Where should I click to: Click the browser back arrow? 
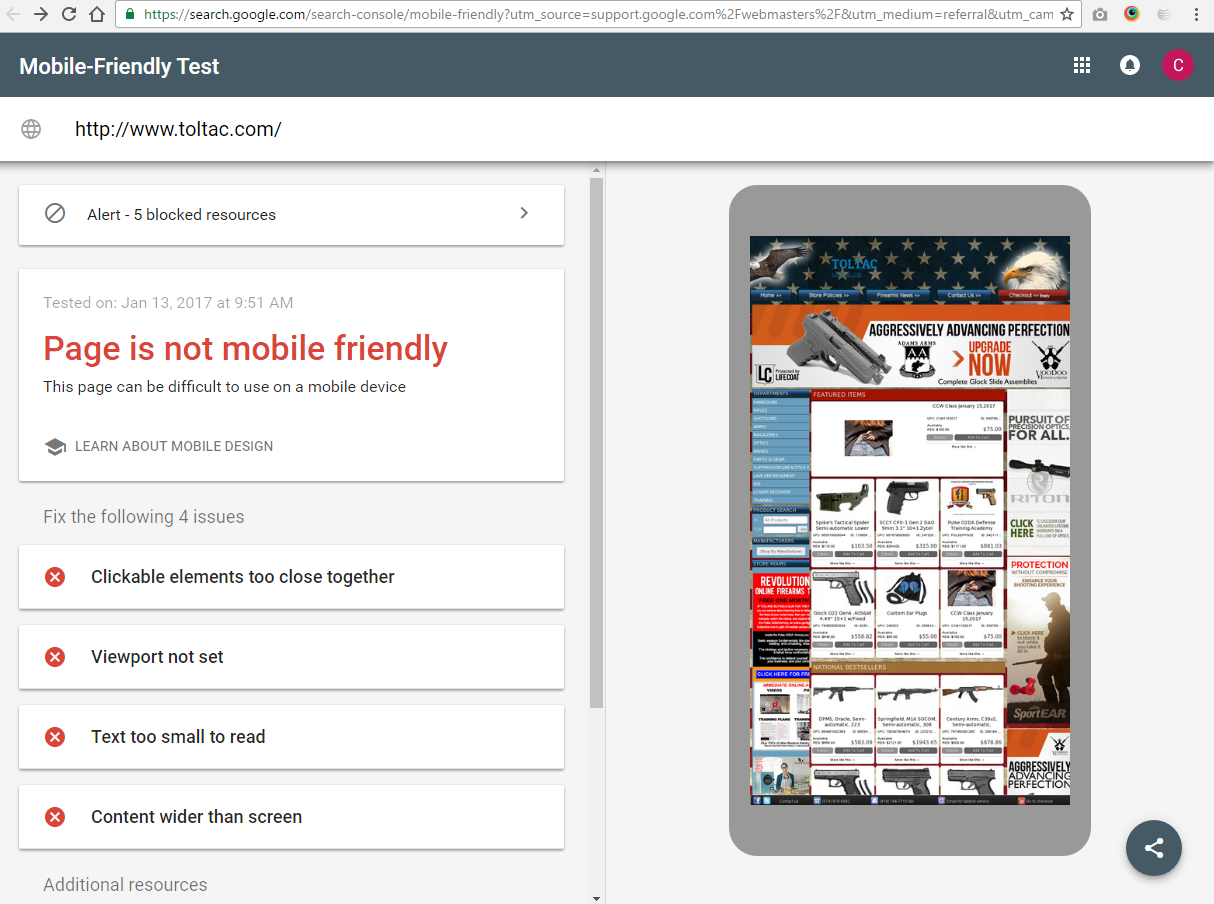point(13,14)
